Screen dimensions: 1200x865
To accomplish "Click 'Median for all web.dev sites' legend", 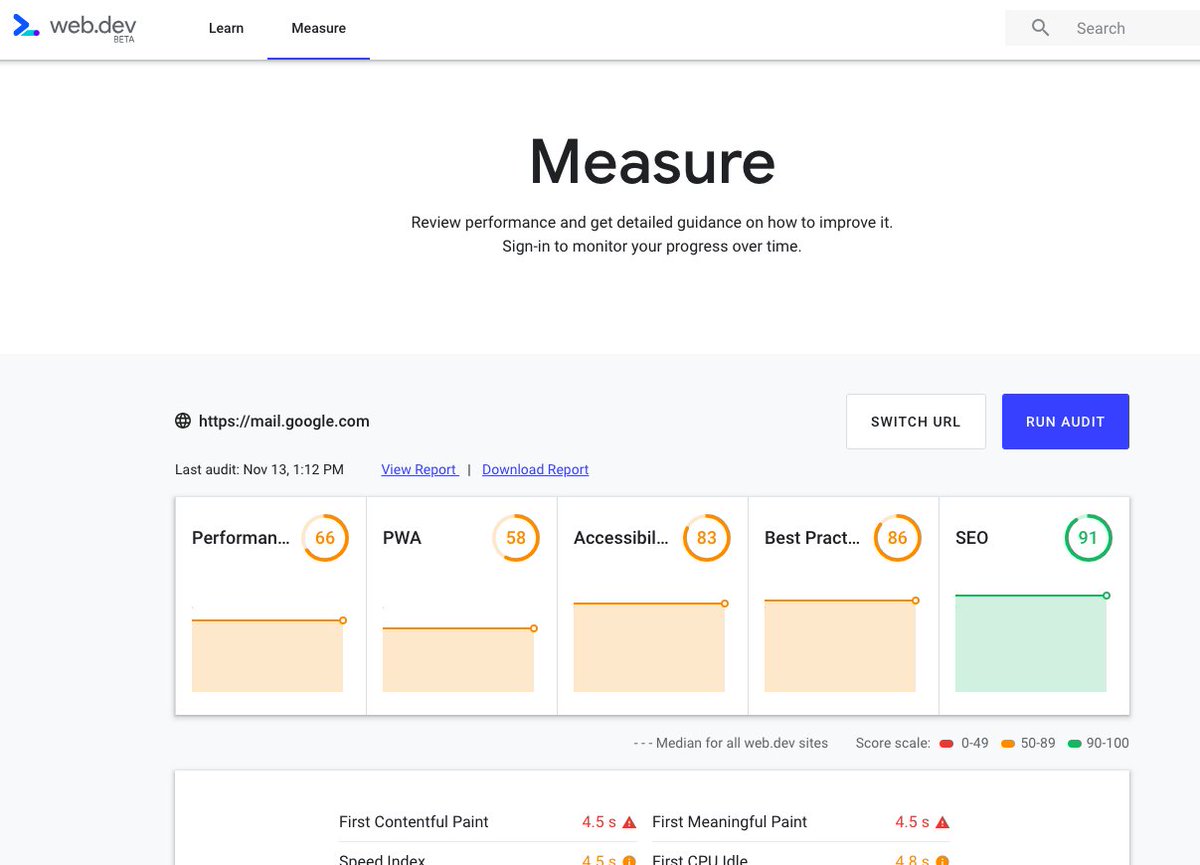I will (731, 743).
